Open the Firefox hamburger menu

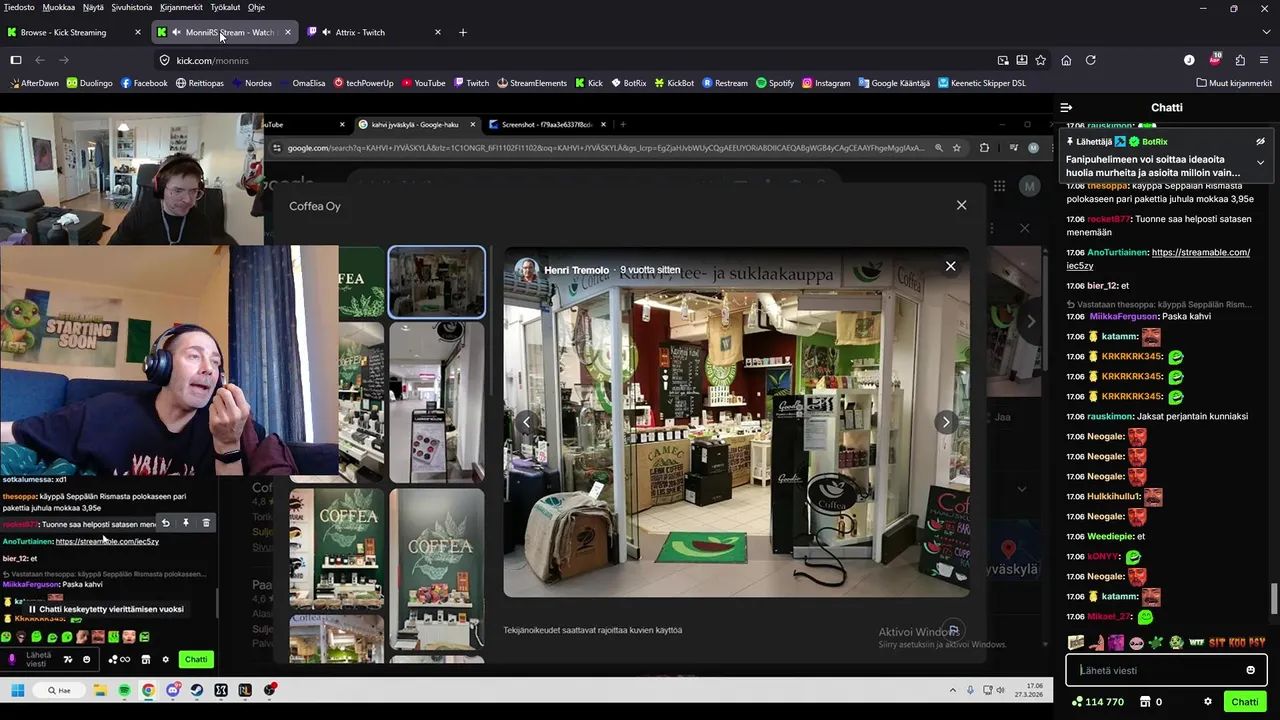click(x=1265, y=60)
